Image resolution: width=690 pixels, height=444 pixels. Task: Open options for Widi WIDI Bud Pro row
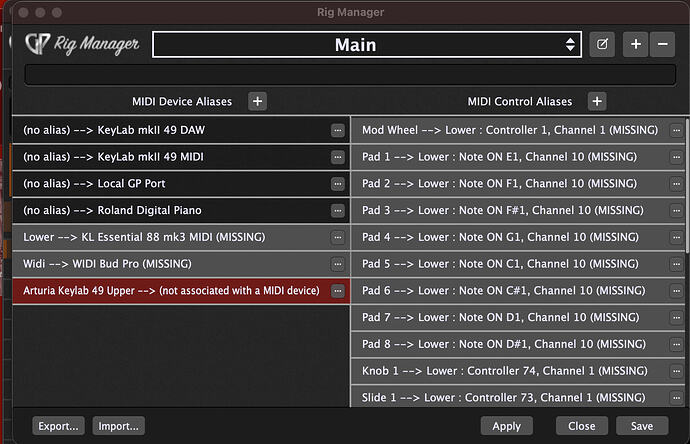click(338, 264)
